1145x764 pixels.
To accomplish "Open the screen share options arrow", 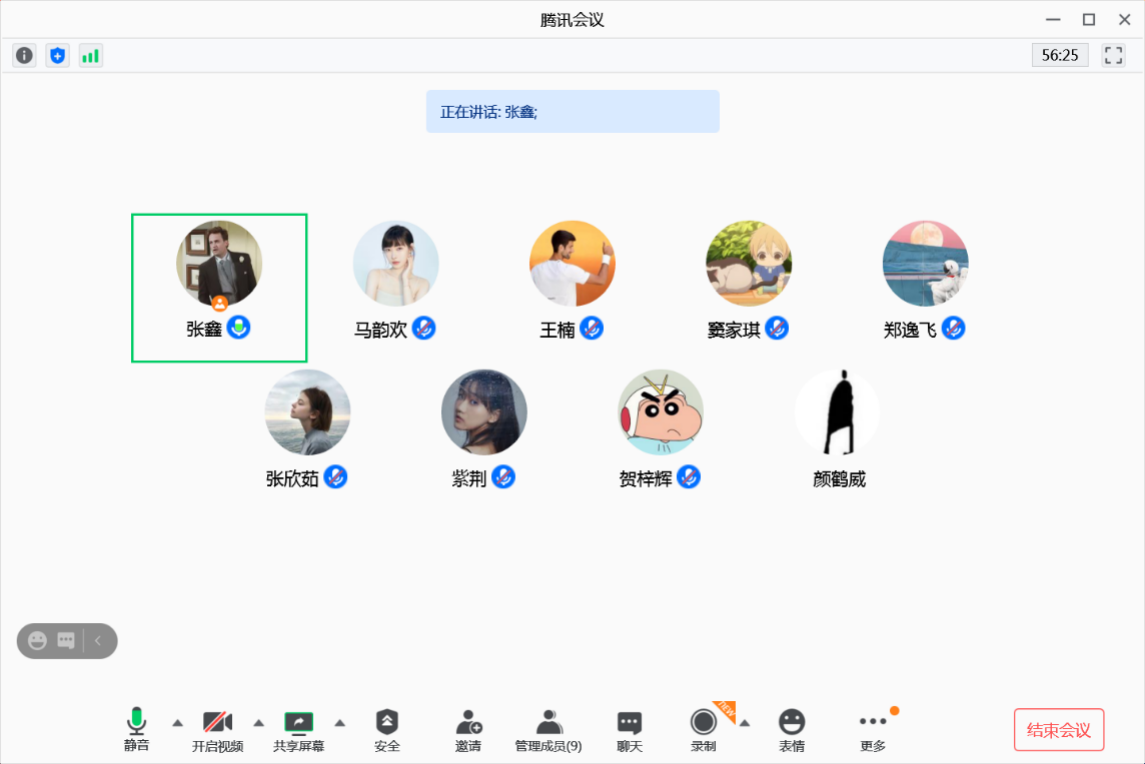I will point(340,722).
